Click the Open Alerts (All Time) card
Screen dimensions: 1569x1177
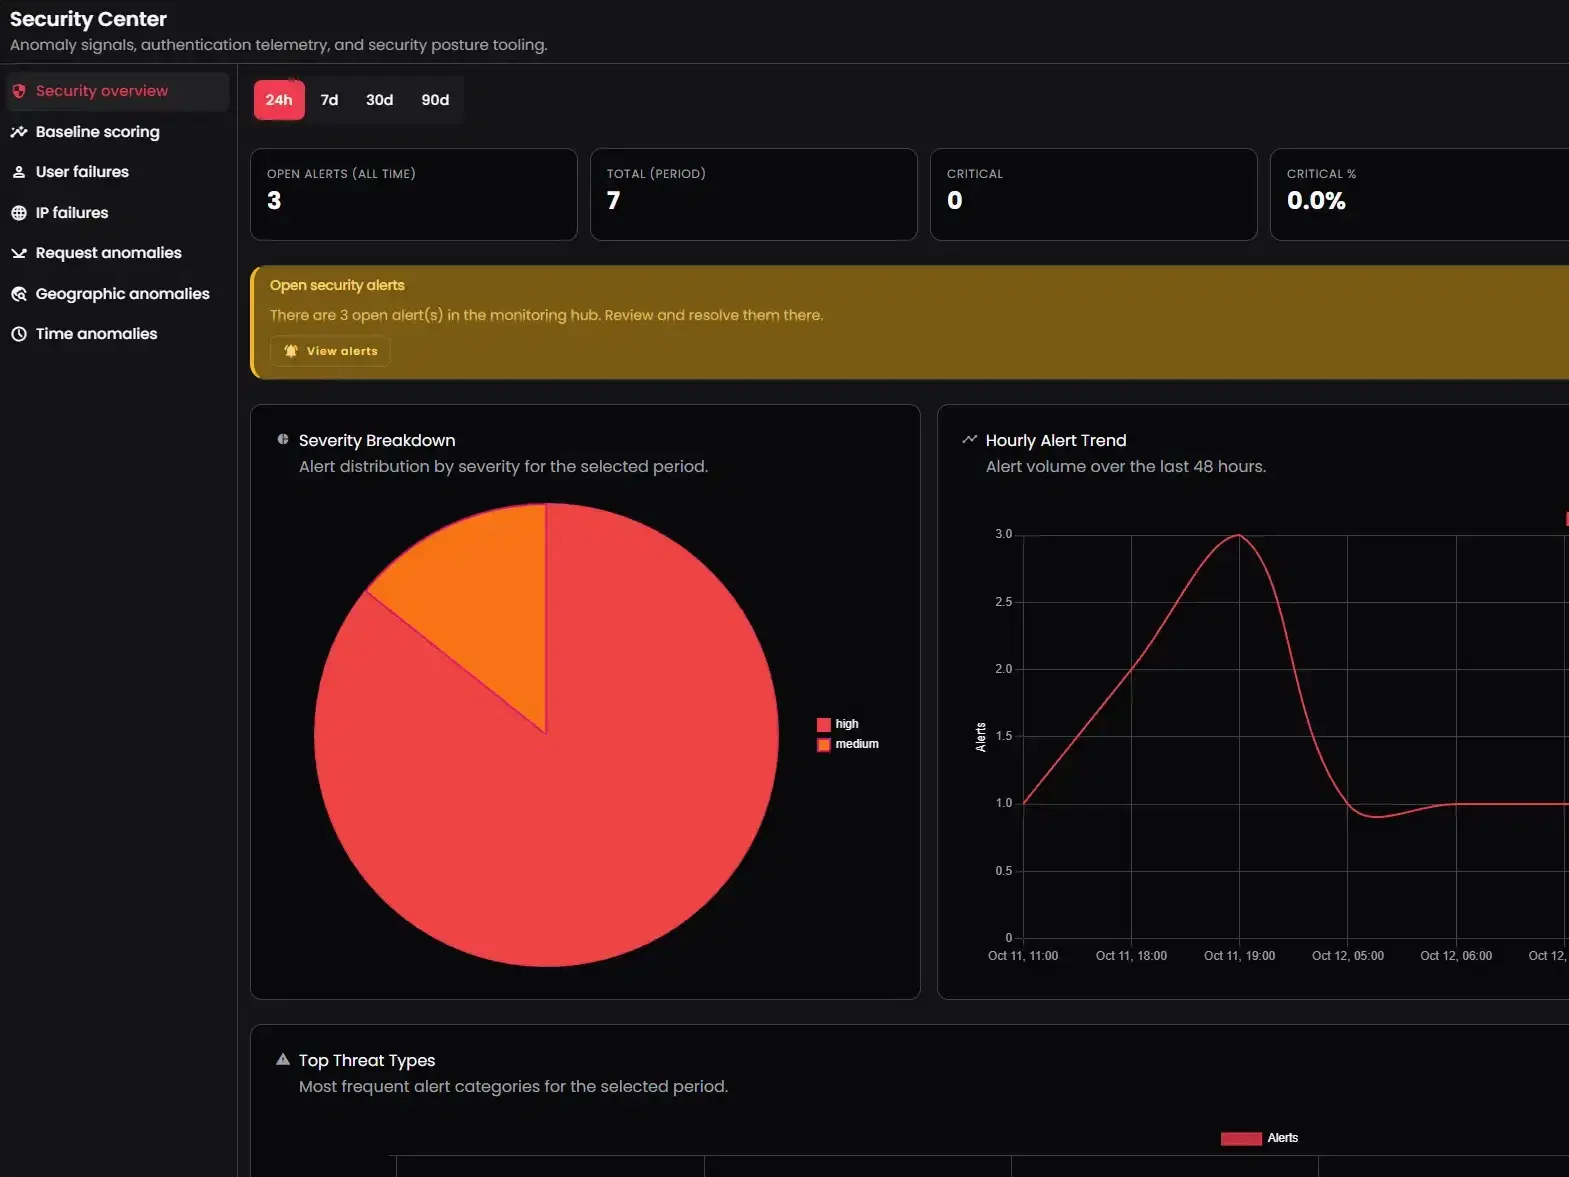414,194
